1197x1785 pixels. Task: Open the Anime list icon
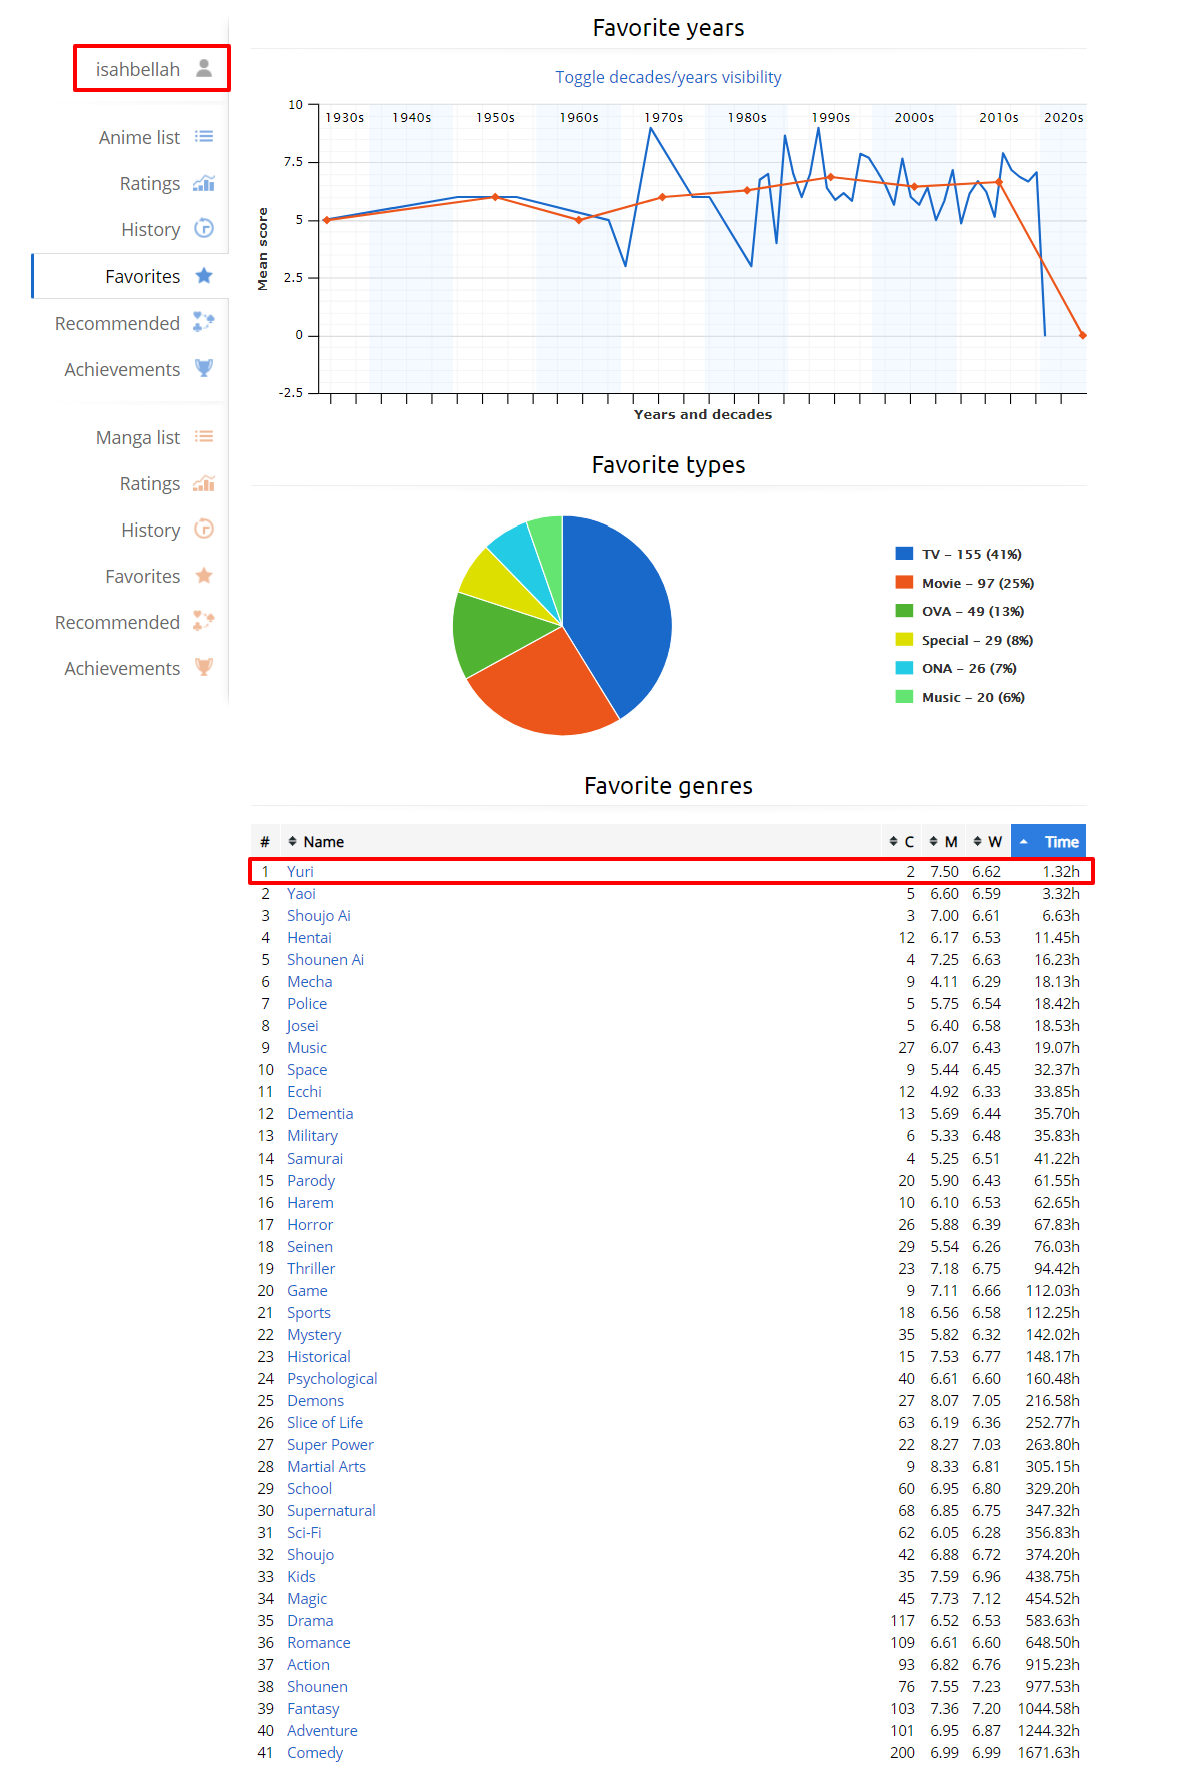click(x=204, y=137)
